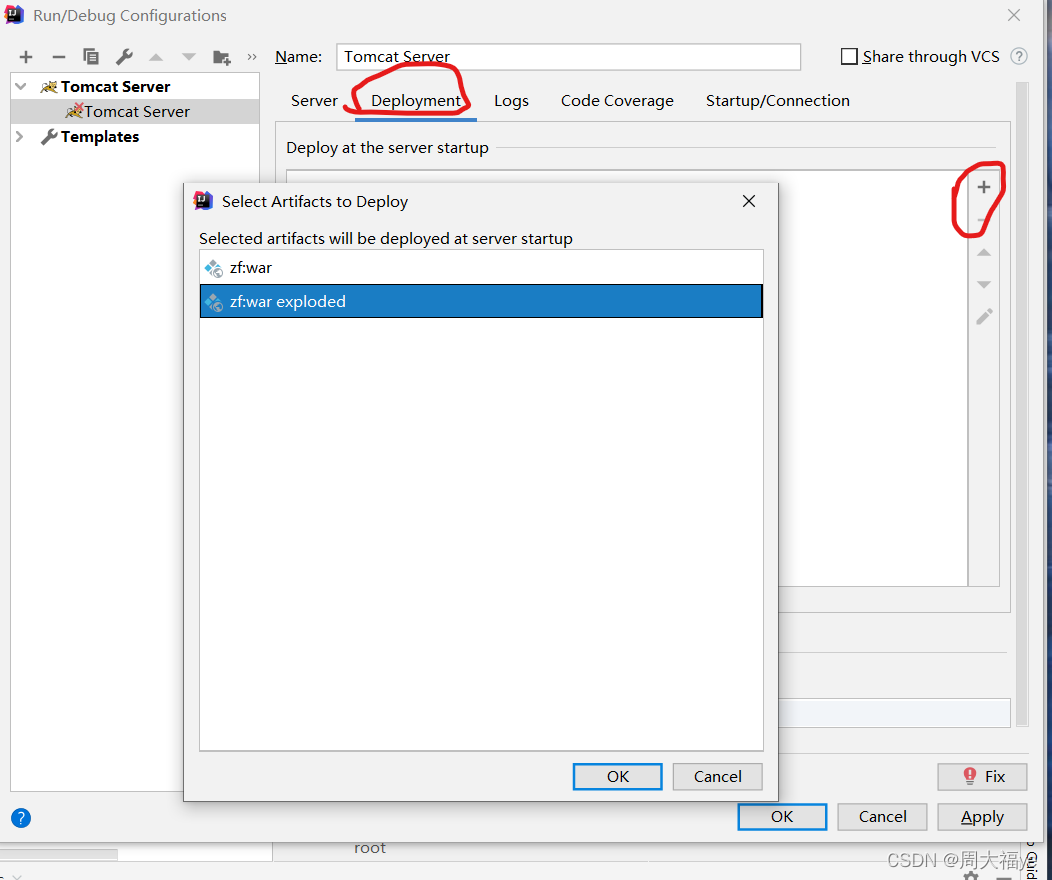Expand the Templates tree node

point(19,137)
